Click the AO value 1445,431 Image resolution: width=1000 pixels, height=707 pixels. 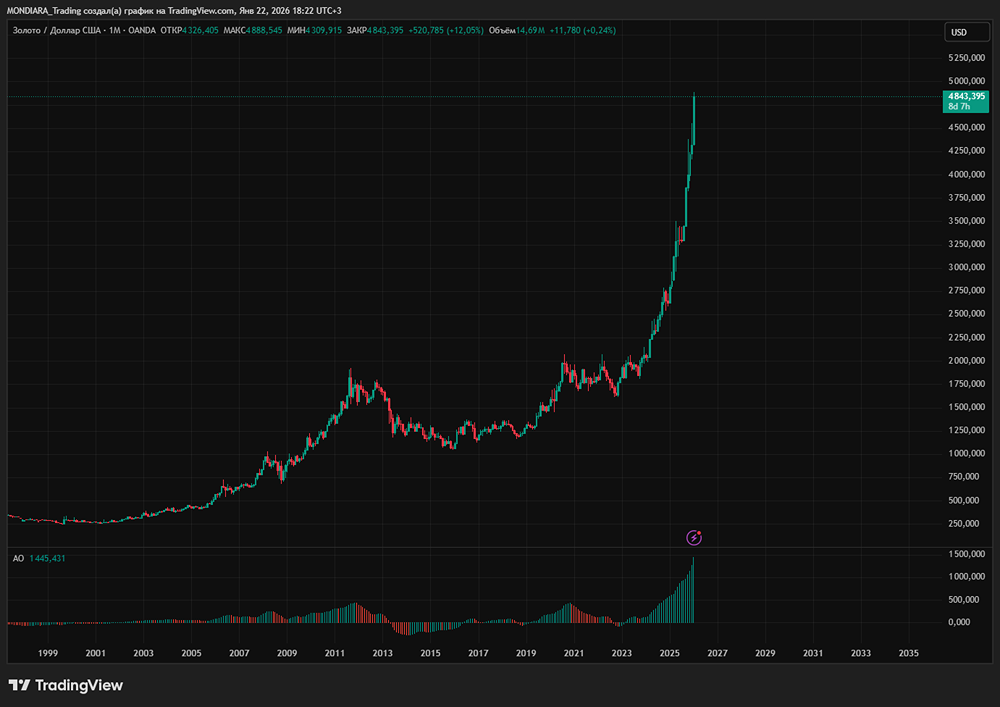[x=47, y=558]
